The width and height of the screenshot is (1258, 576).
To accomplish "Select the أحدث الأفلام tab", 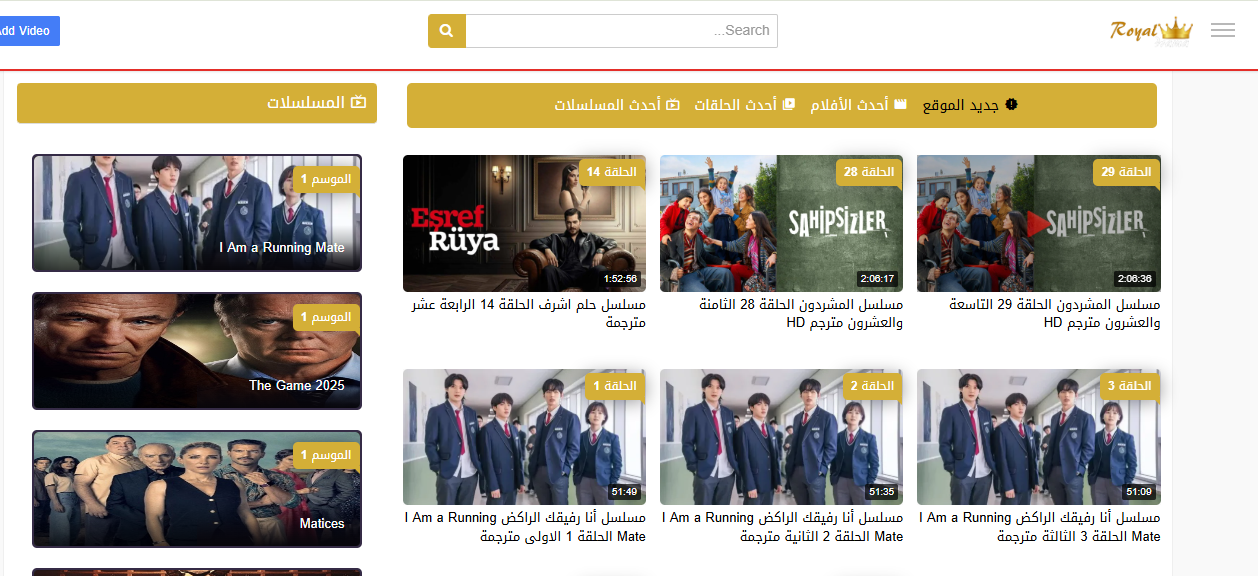I will 859,105.
